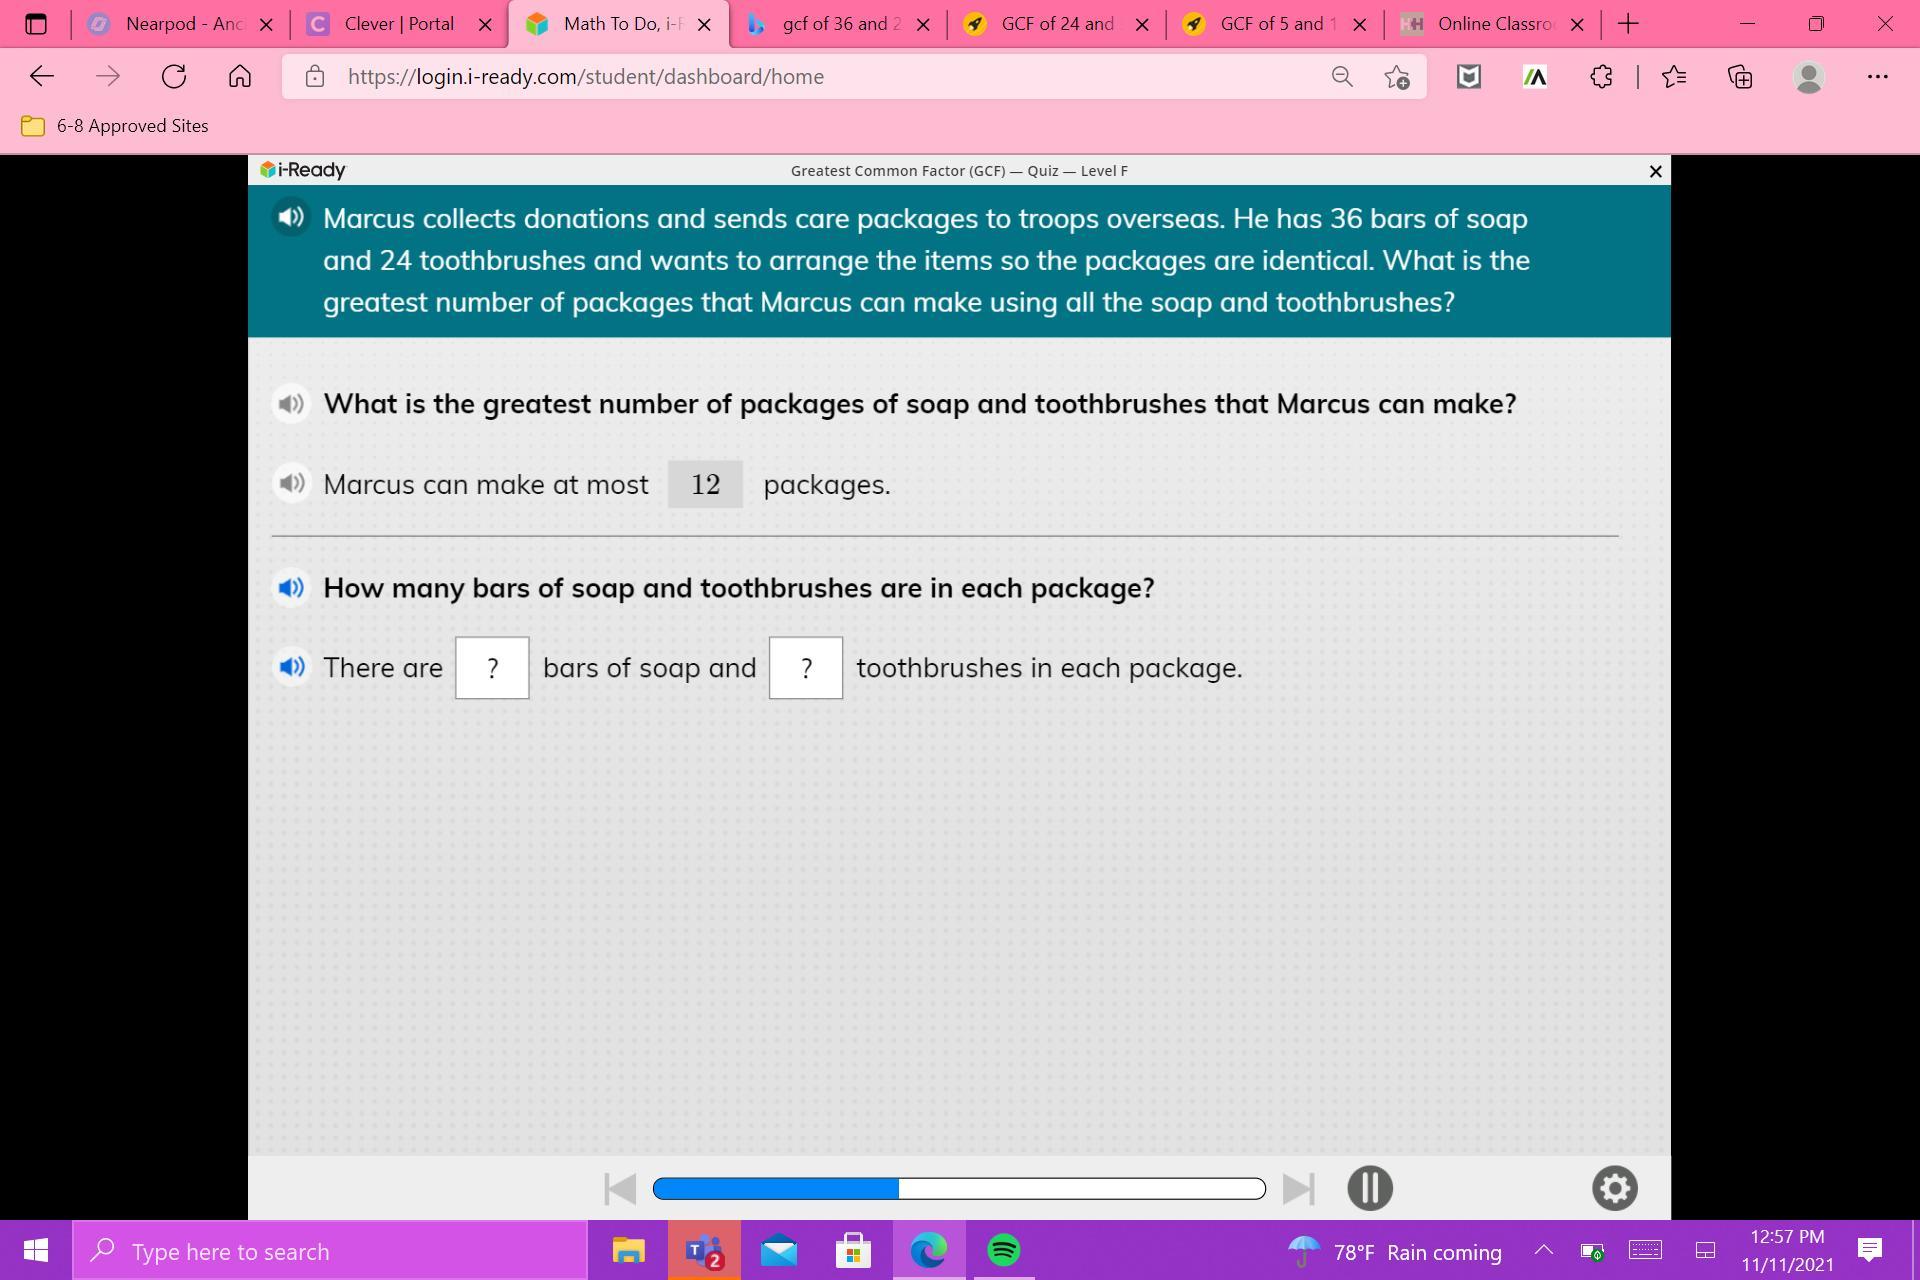Open the 6-8 Approved Sites bookmarks folder

coord(115,126)
